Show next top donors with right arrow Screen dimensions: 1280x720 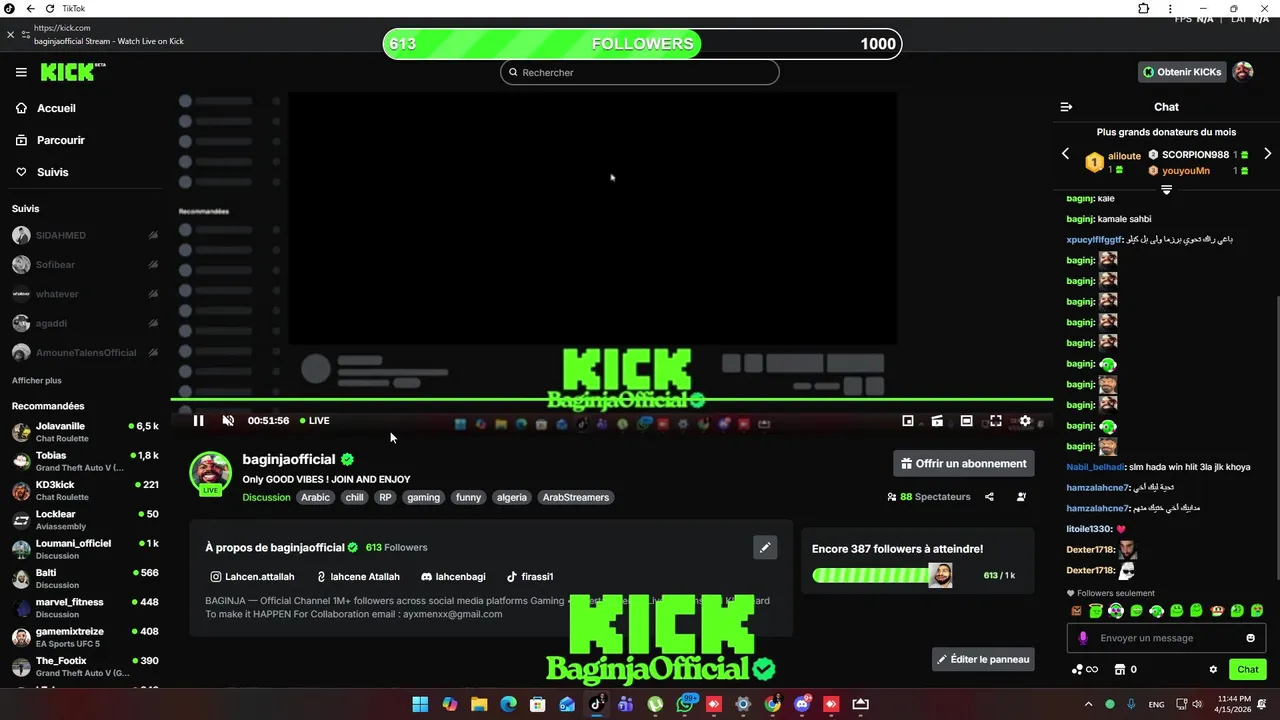(x=1267, y=154)
